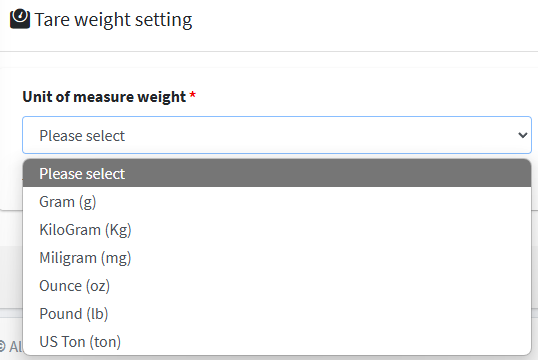Set weight unit to grams
538x360 pixels.
(x=277, y=201)
